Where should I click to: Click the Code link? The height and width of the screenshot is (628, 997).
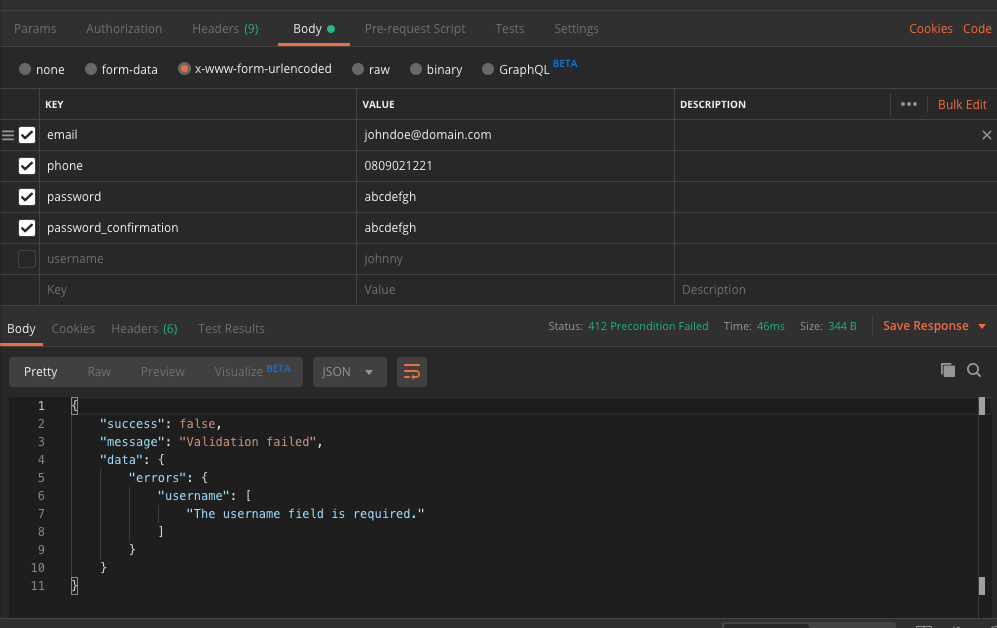[x=977, y=29]
